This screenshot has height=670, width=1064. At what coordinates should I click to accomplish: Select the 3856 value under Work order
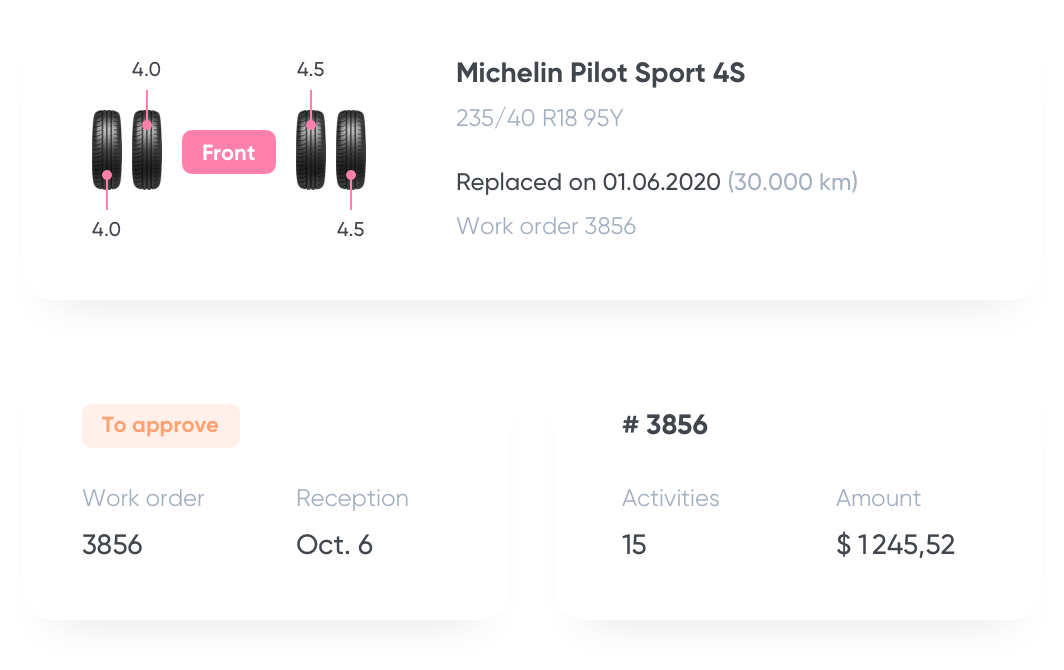pos(112,545)
